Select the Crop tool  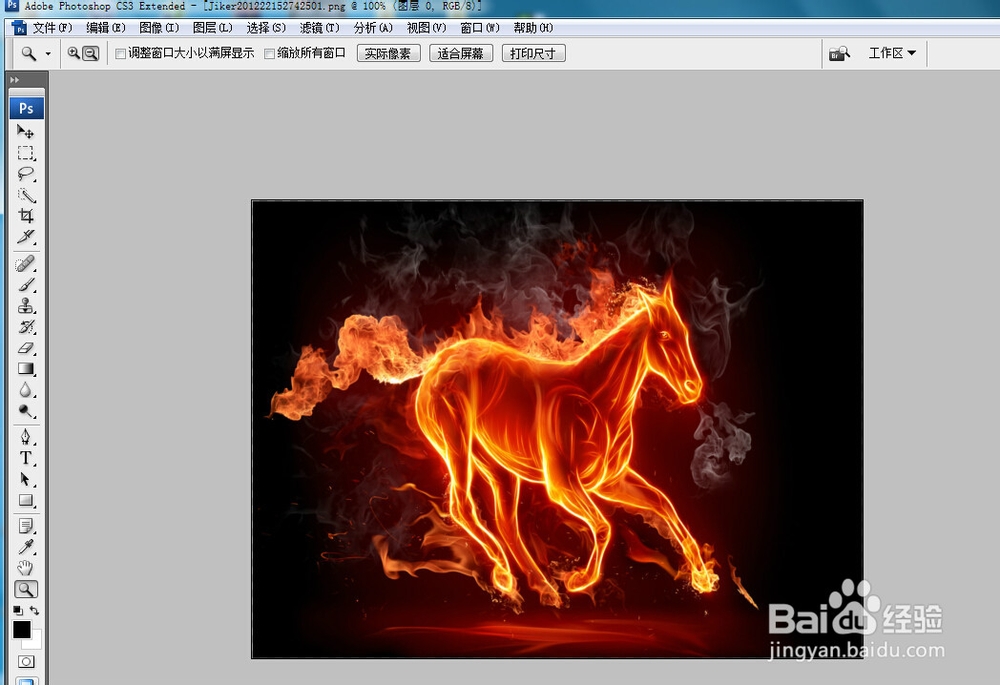[x=26, y=216]
